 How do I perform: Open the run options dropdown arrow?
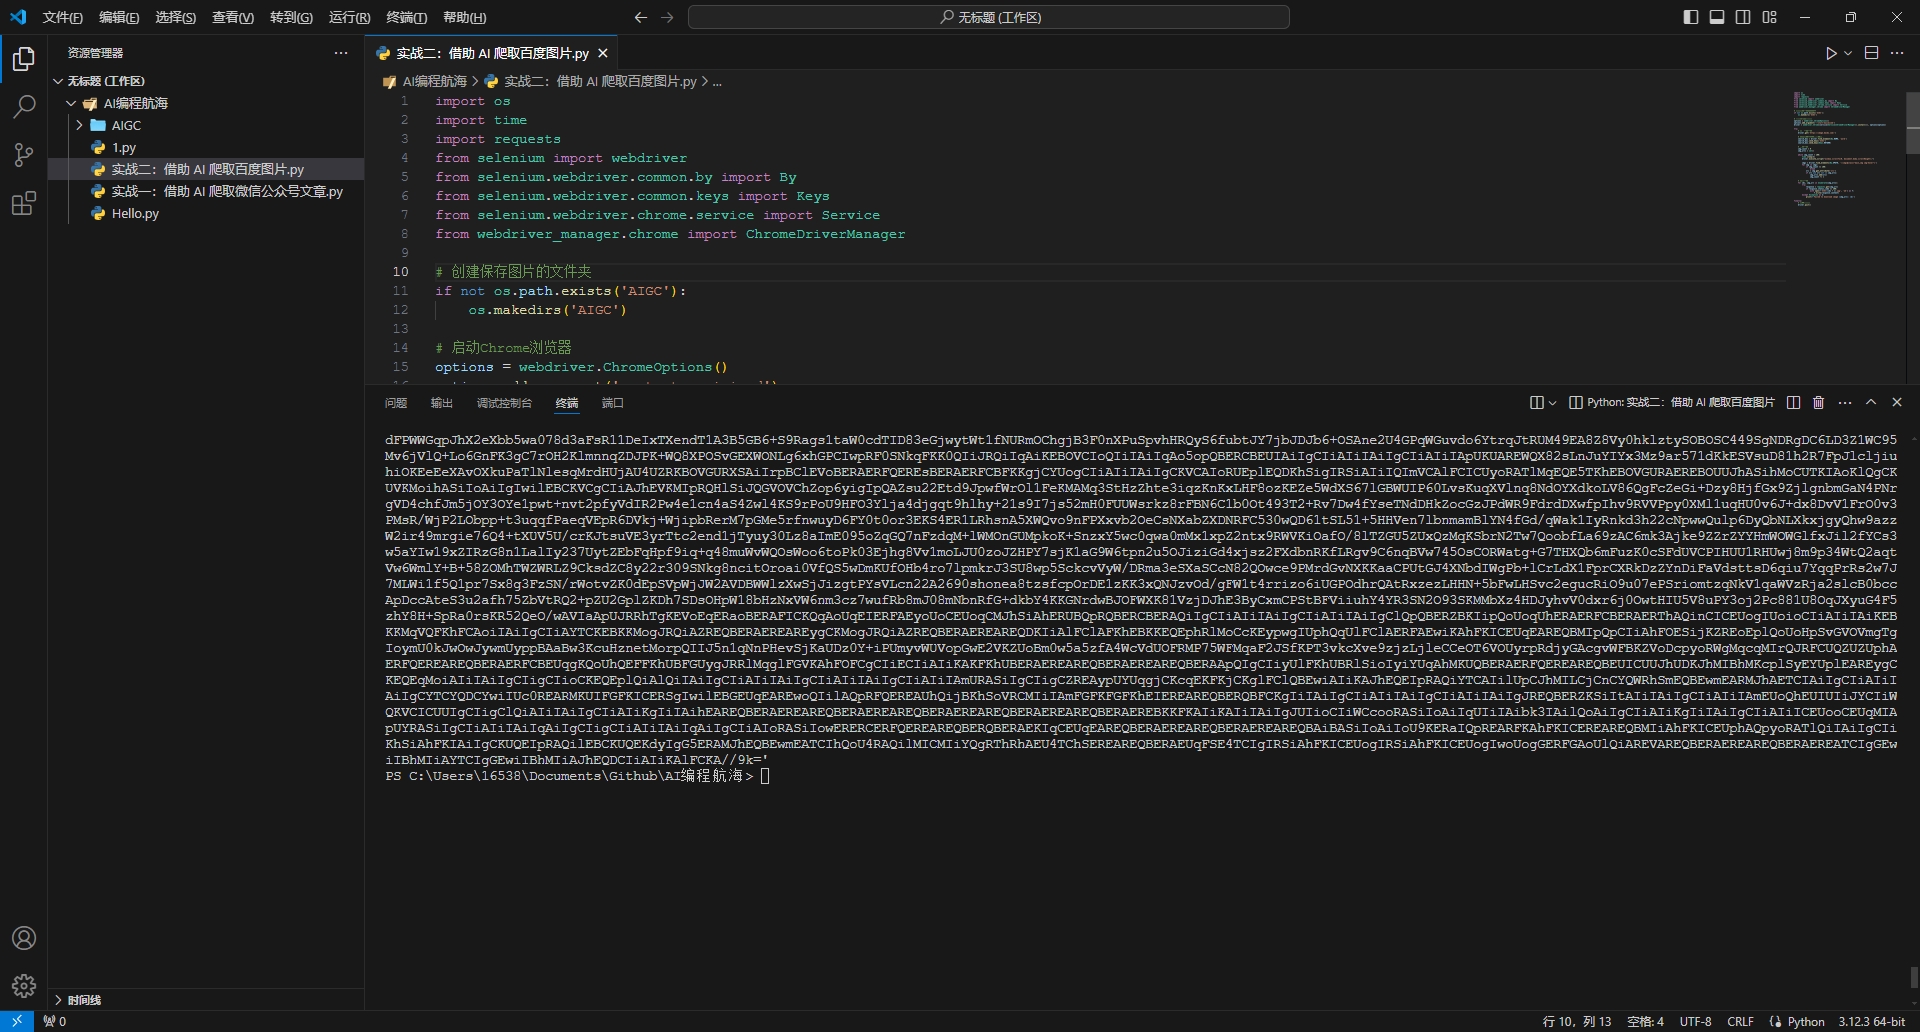[1848, 53]
